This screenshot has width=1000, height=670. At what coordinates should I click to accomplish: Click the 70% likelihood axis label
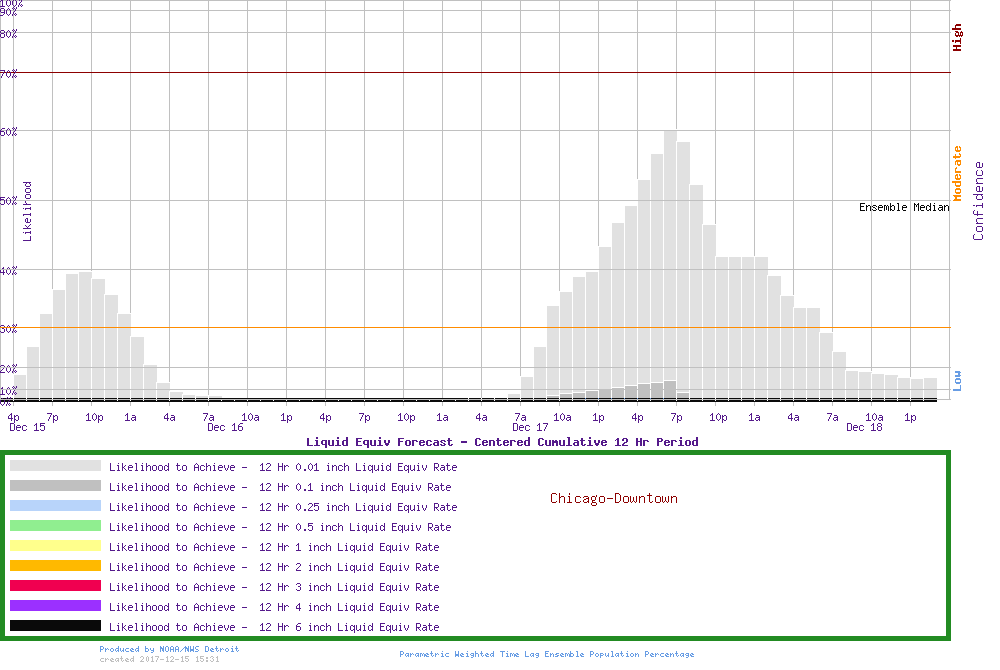pos(9,73)
